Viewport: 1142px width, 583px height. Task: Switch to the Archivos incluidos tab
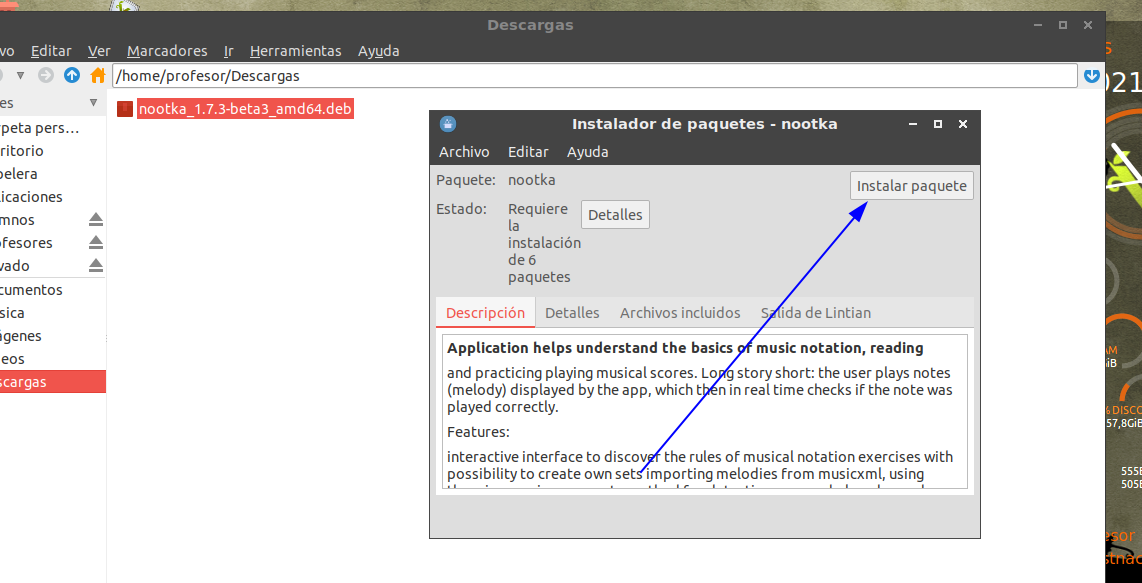(680, 313)
